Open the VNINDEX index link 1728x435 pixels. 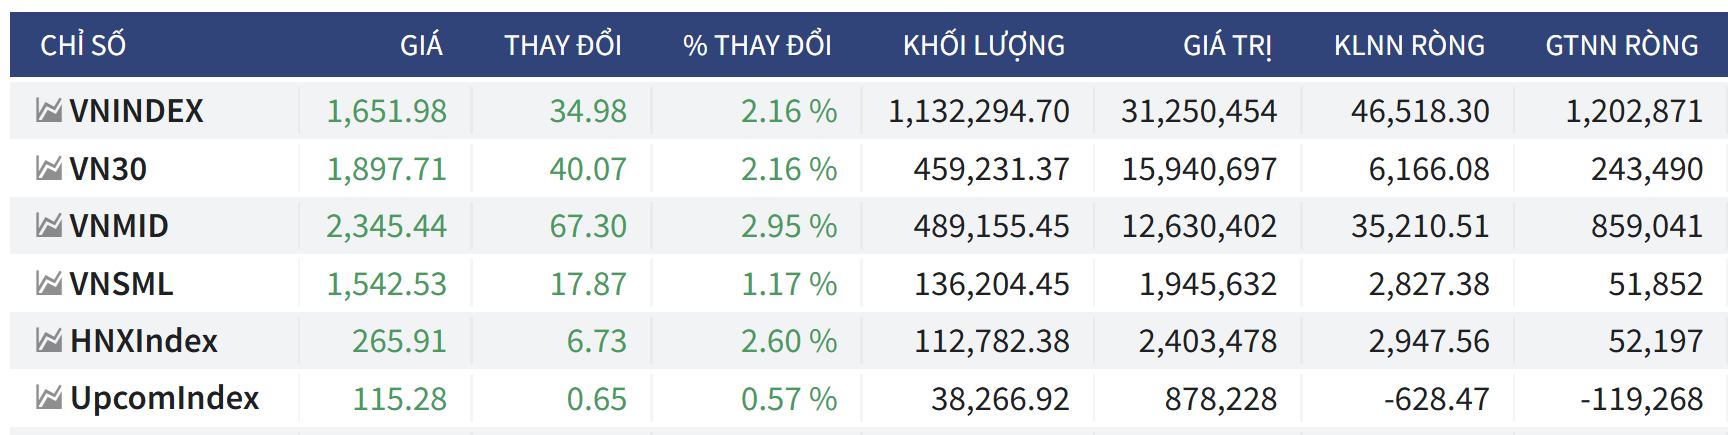(x=136, y=110)
